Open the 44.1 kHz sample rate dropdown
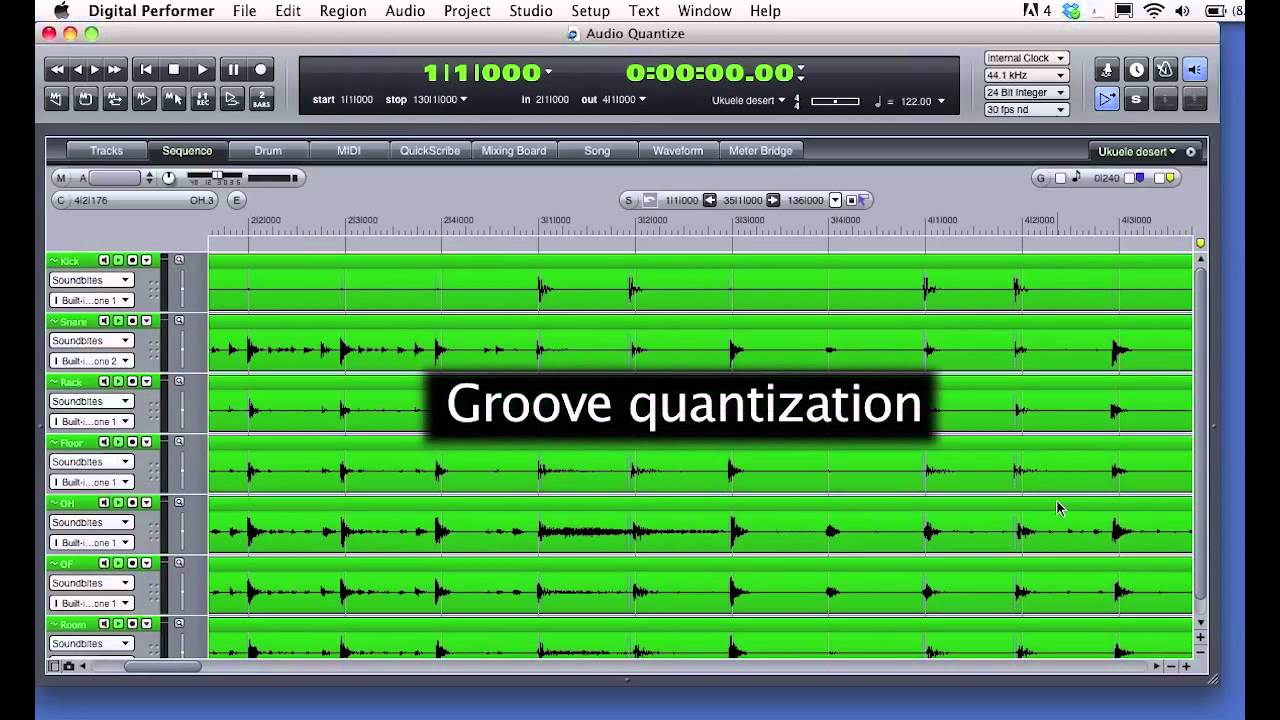Screen dimensions: 1280x720 1026,75
